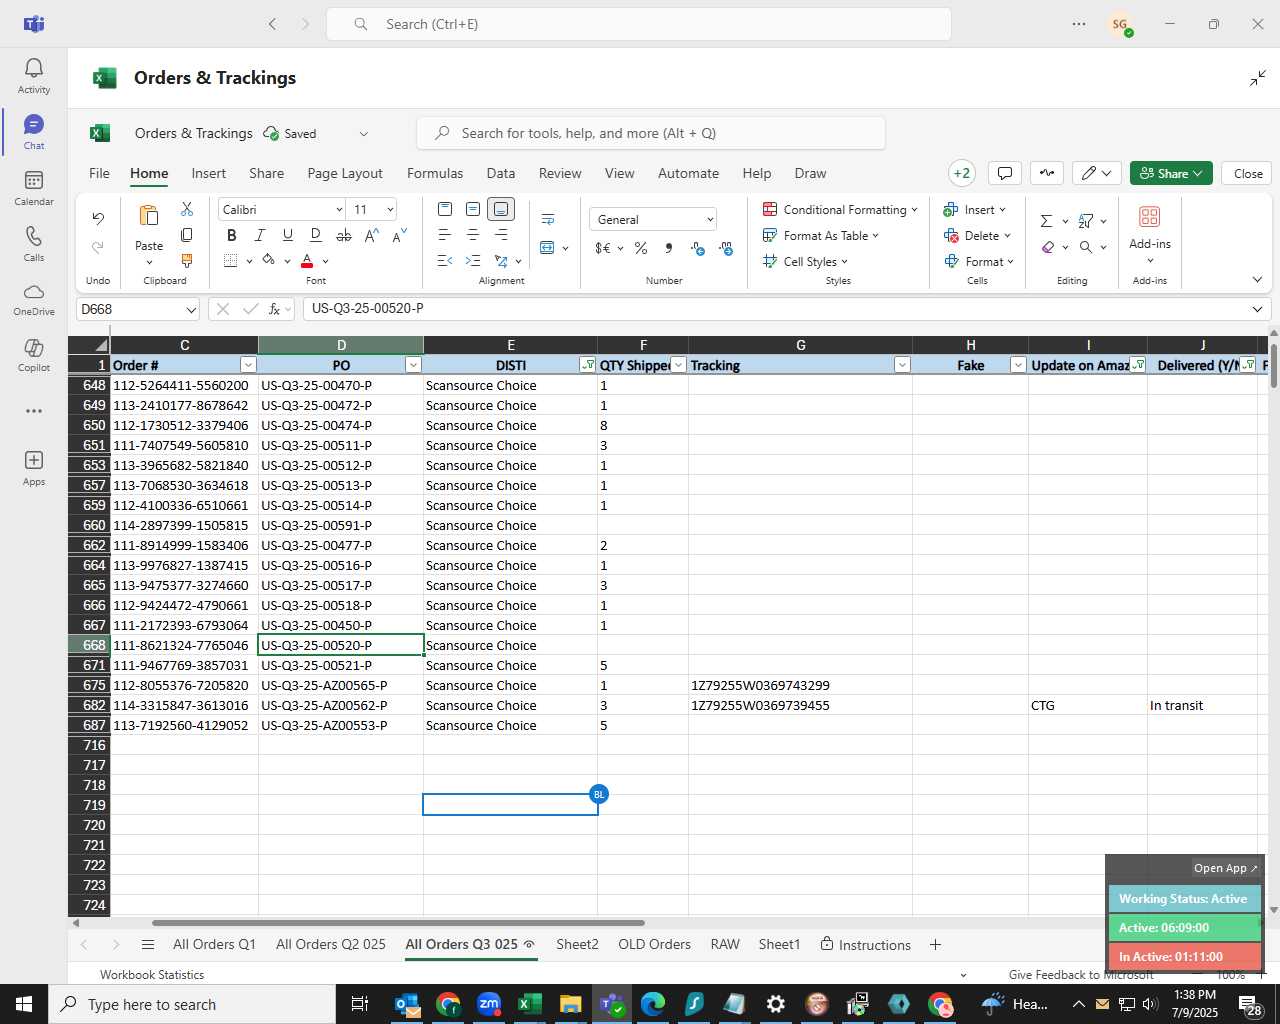Select the Format Painter brush icon
1280x1024 pixels.
pyautogui.click(x=187, y=261)
